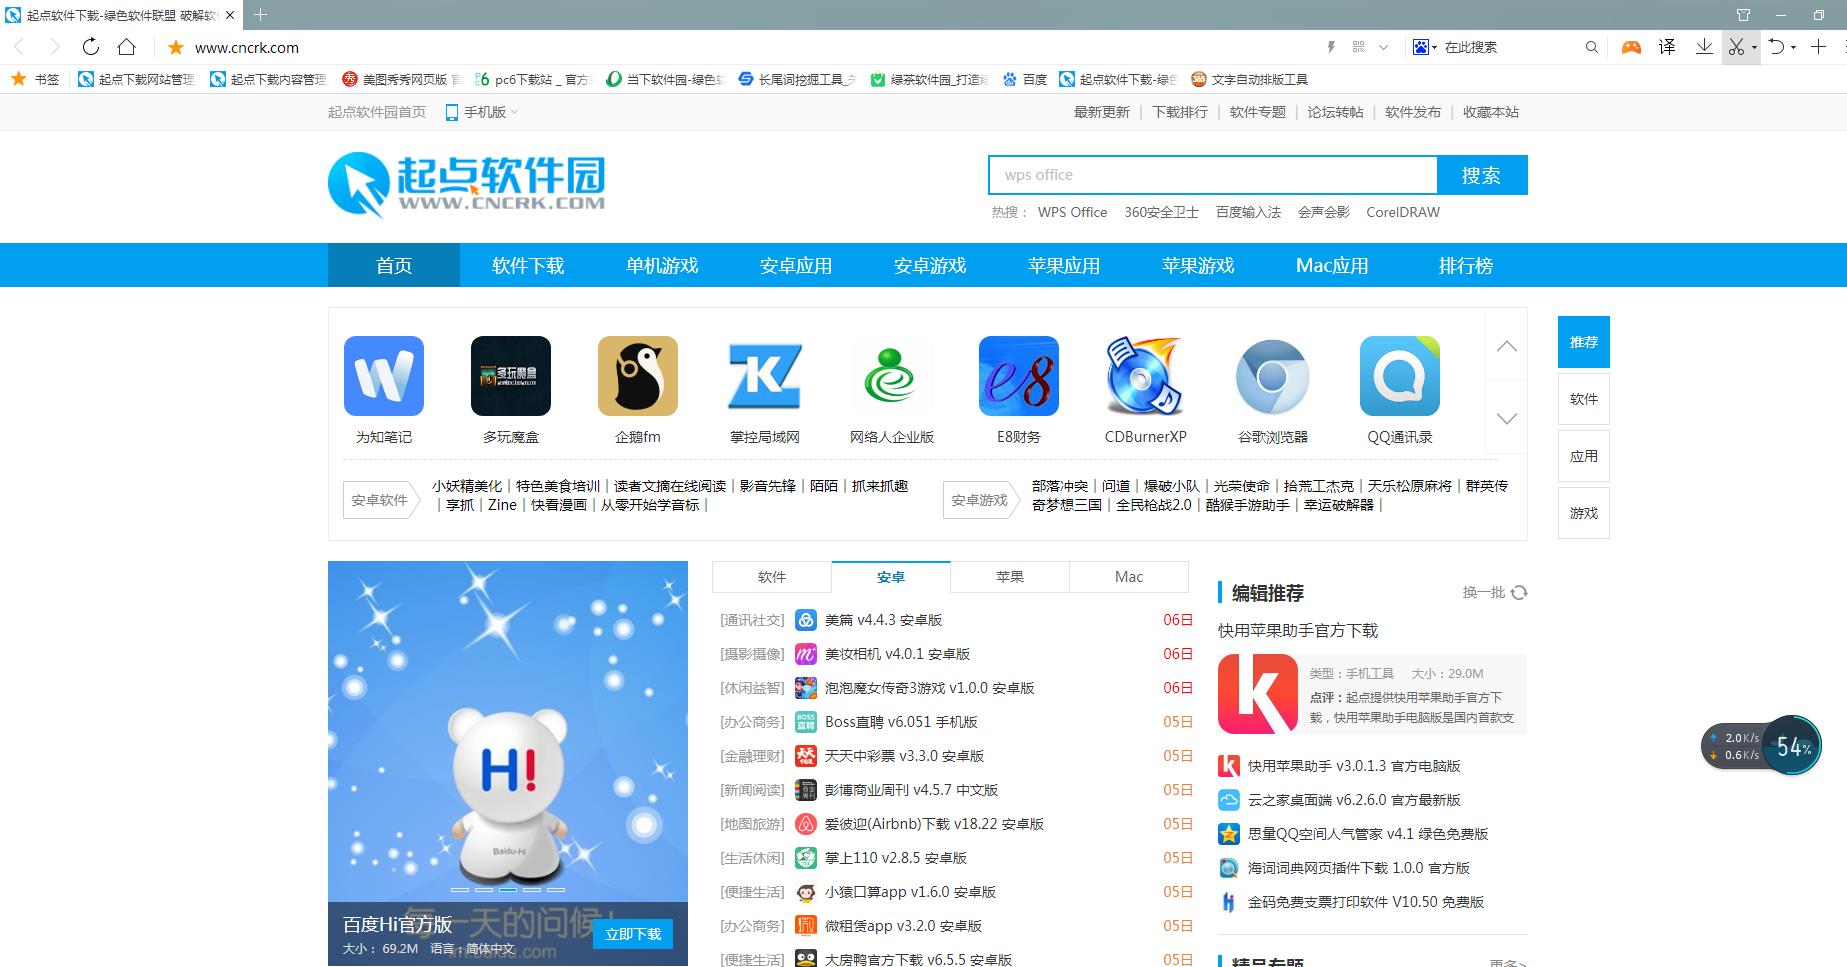Open the E8财务 app icon
The image size is (1847, 967).
pyautogui.click(x=1018, y=377)
